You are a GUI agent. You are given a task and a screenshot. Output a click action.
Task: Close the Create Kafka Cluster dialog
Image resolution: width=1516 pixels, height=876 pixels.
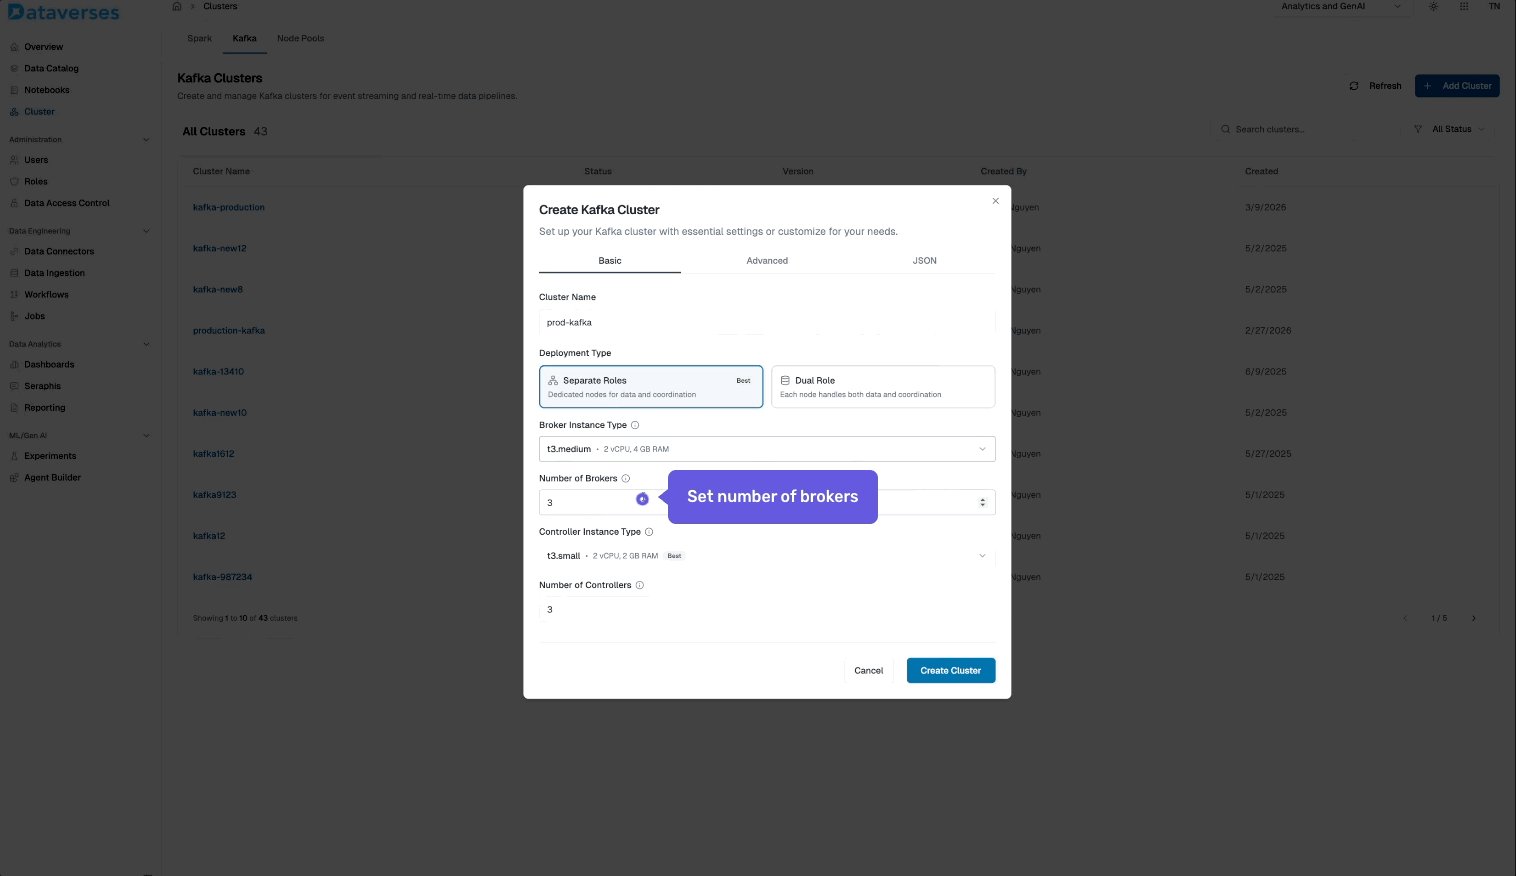(x=995, y=201)
